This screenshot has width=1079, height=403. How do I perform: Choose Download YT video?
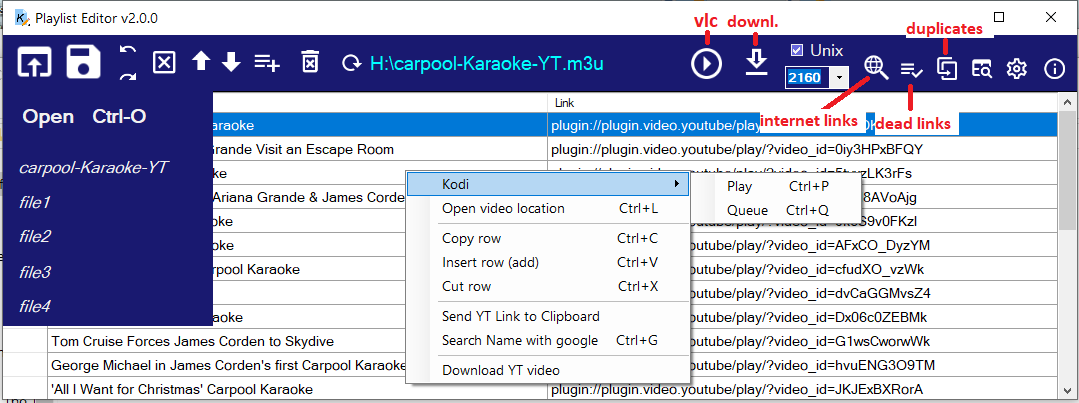point(548,370)
